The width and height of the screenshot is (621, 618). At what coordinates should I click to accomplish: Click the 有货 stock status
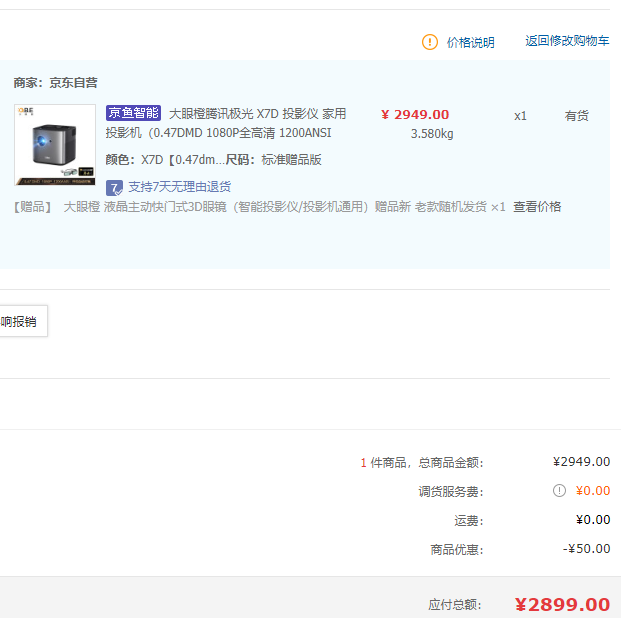tap(576, 116)
